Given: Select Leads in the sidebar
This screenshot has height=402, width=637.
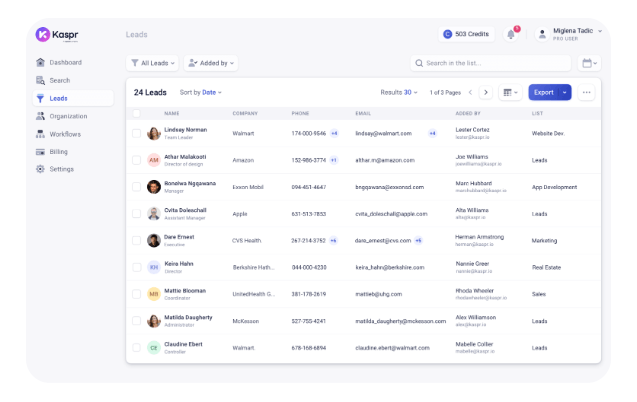Looking at the screenshot, I should click(x=73, y=98).
